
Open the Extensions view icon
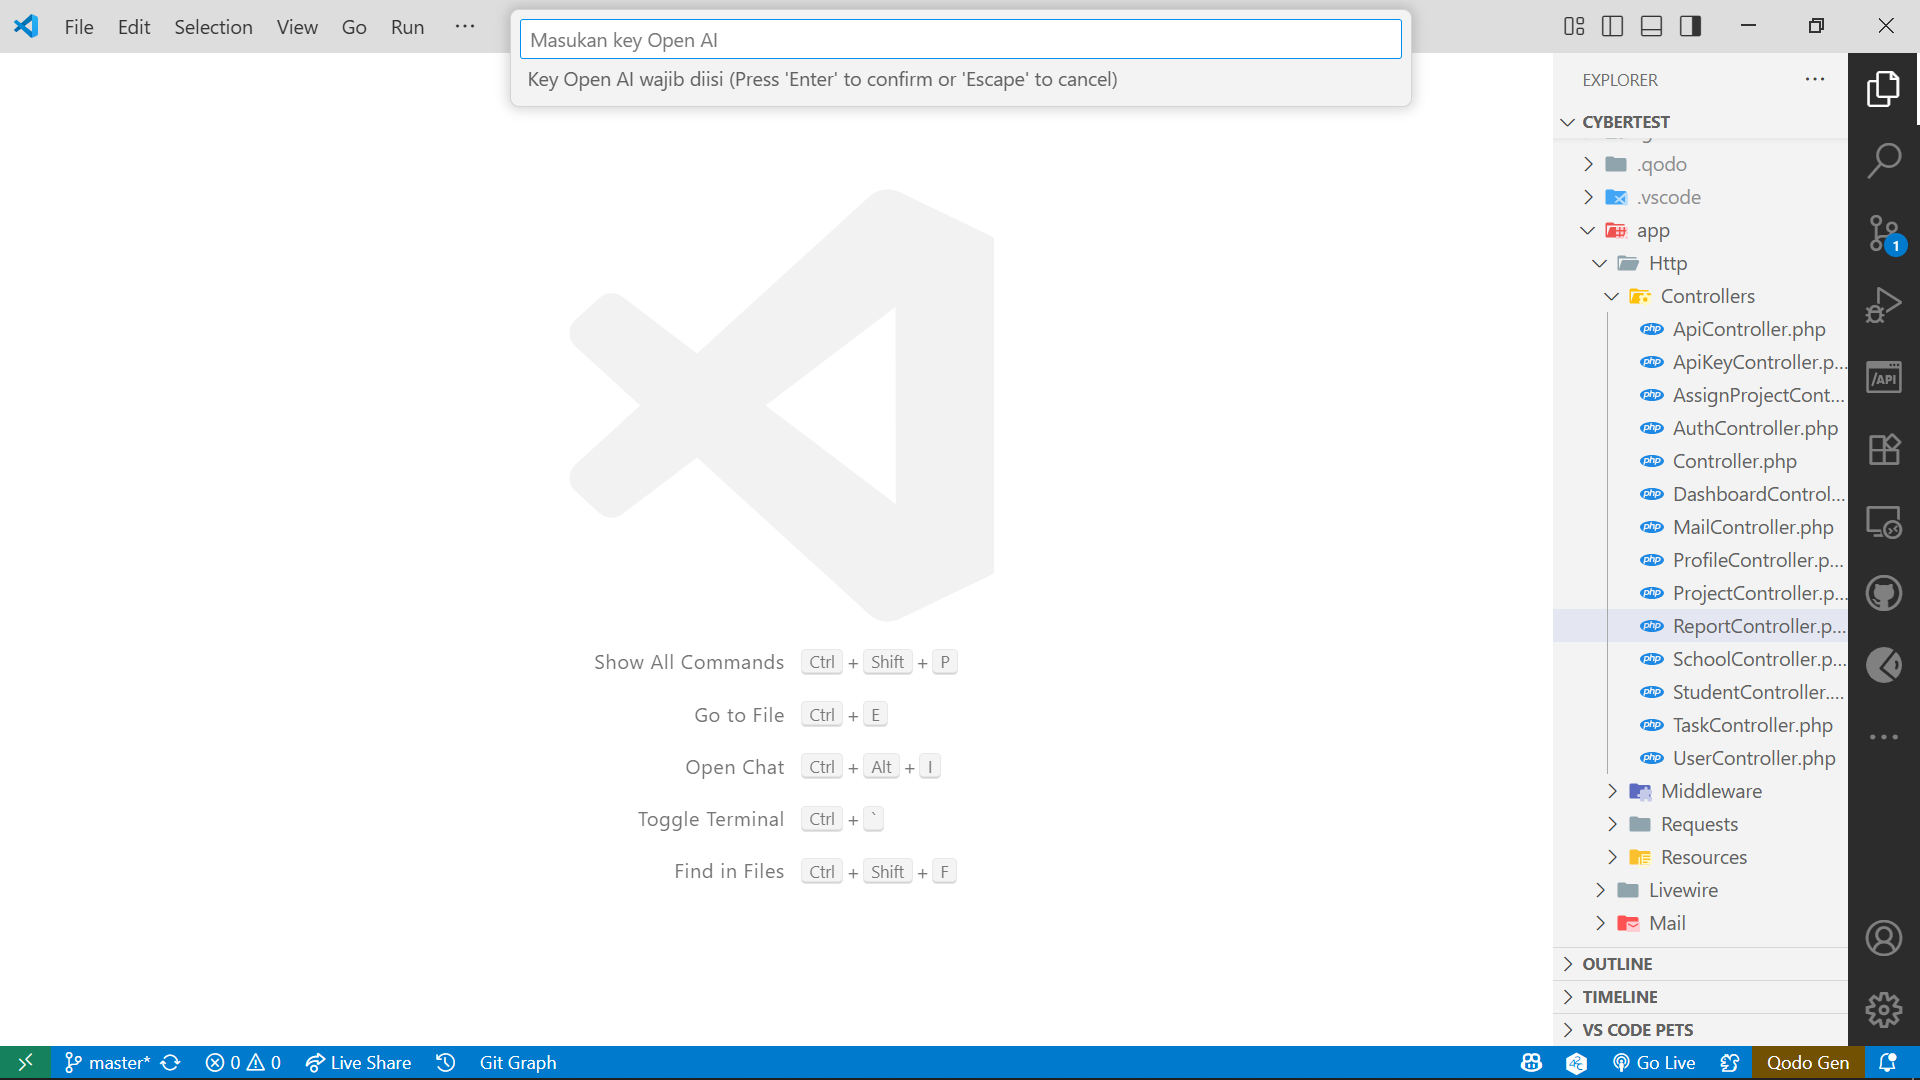point(1884,449)
